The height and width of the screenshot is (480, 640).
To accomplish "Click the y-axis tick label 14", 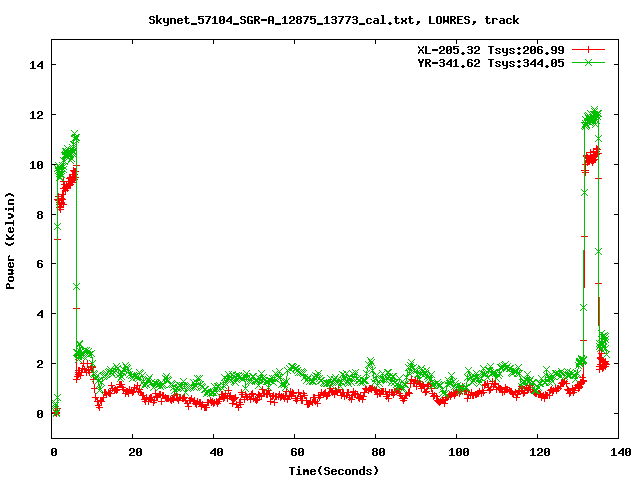I will (x=36, y=65).
